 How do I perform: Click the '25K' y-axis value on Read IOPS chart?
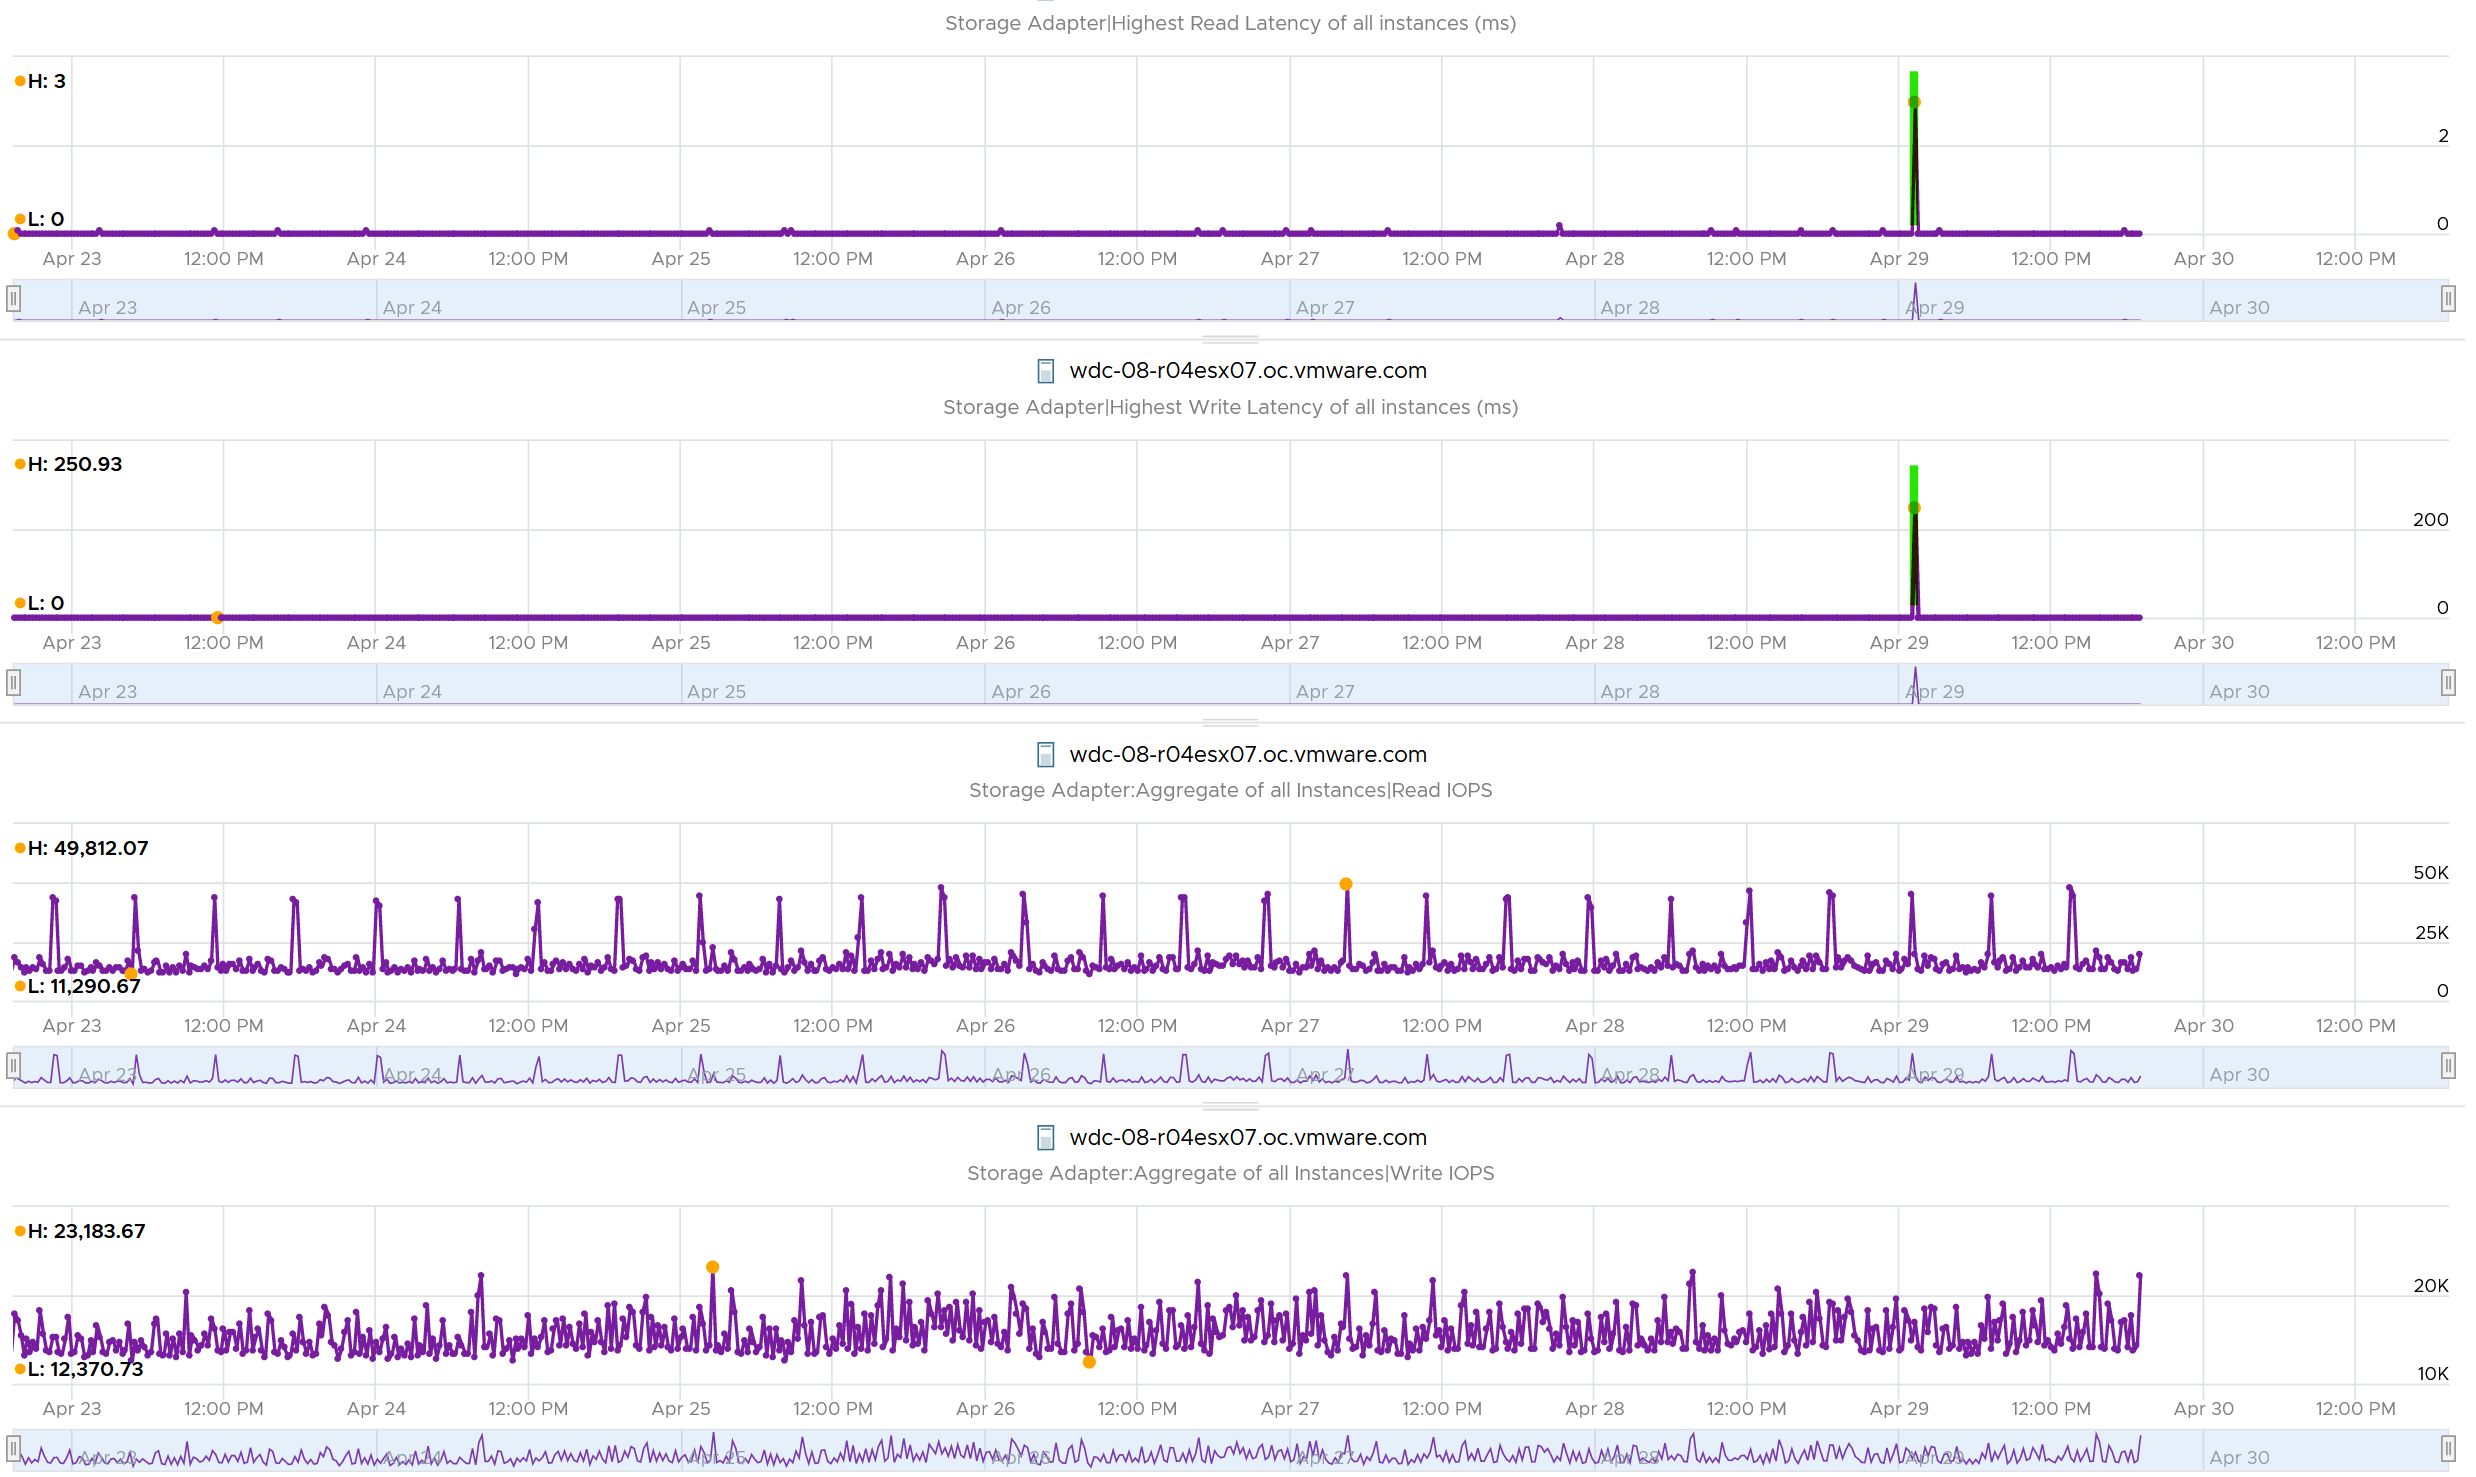click(x=2432, y=933)
